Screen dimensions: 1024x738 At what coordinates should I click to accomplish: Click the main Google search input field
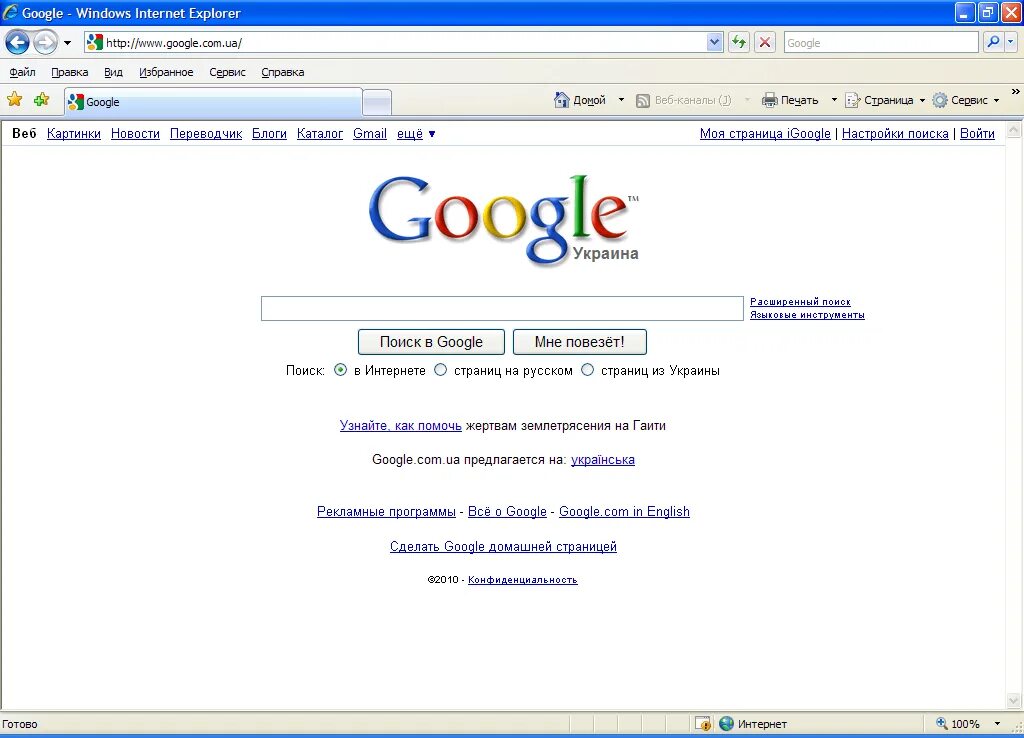(502, 308)
